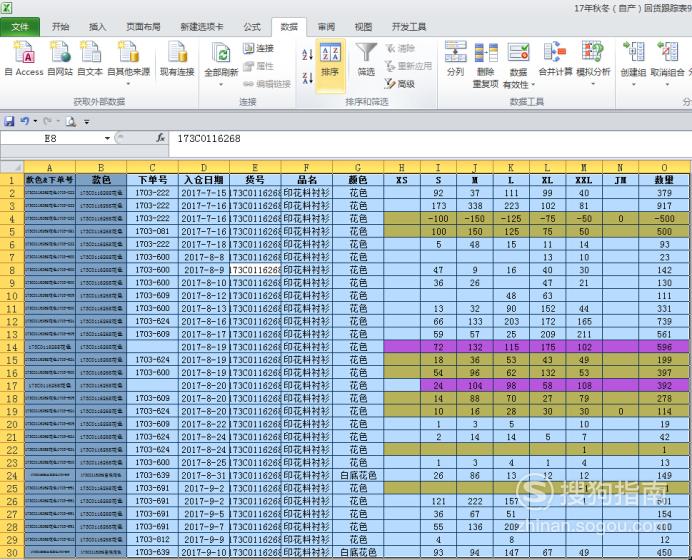Click the Undo arrow icon

tap(24, 121)
